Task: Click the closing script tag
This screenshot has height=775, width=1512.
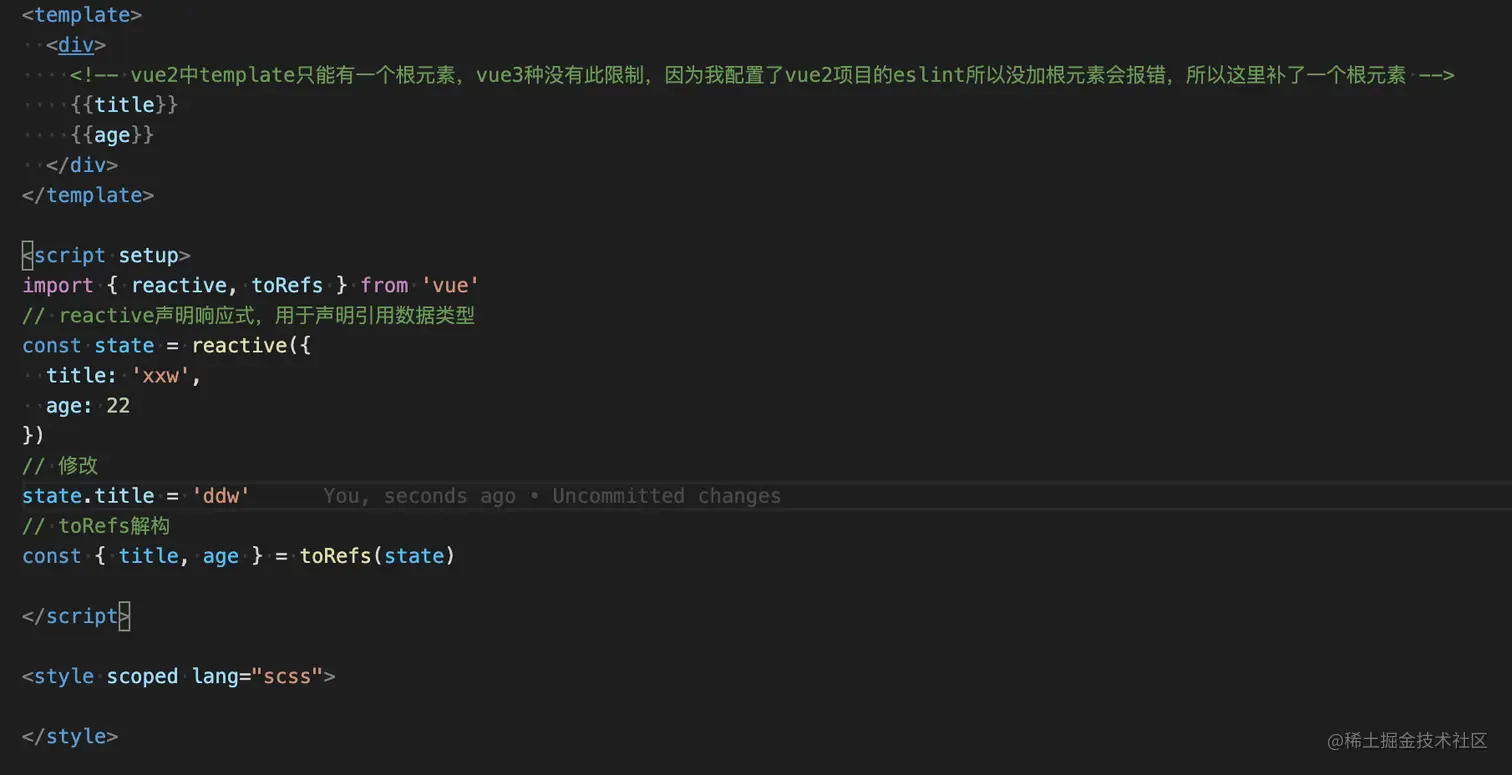Action: pyautogui.click(x=76, y=616)
